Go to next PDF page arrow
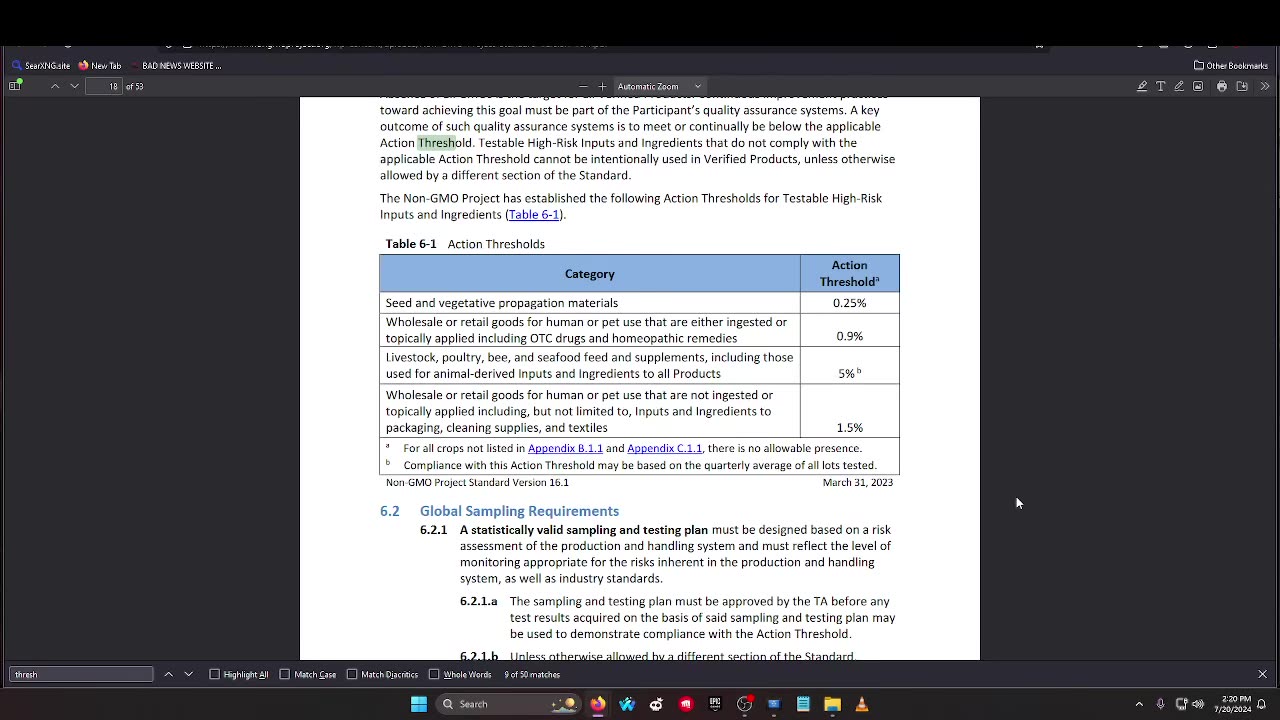 [x=74, y=86]
